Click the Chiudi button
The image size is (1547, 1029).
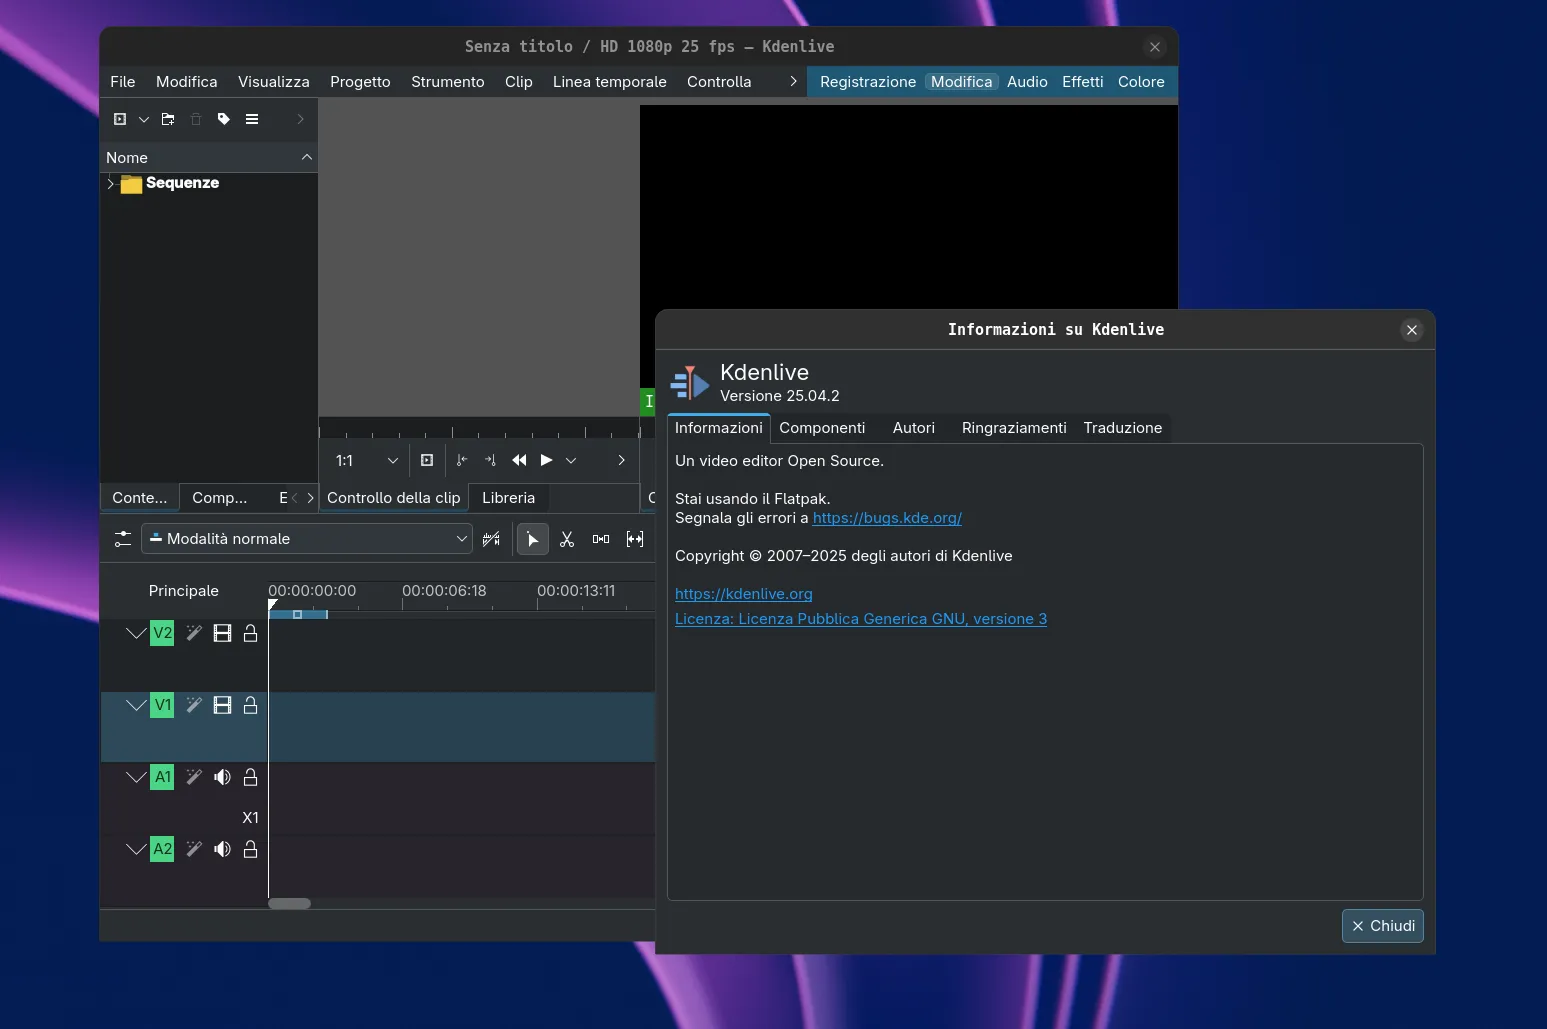pyautogui.click(x=1382, y=926)
